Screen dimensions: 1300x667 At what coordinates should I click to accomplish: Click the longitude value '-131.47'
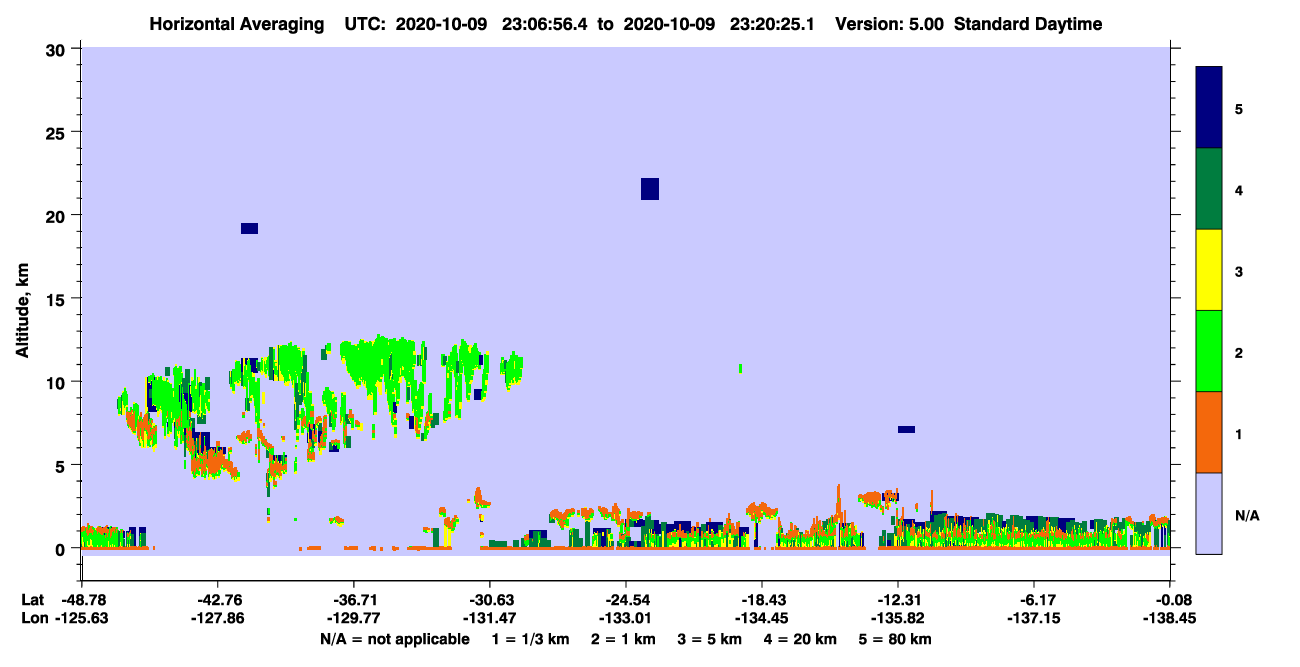click(x=490, y=619)
